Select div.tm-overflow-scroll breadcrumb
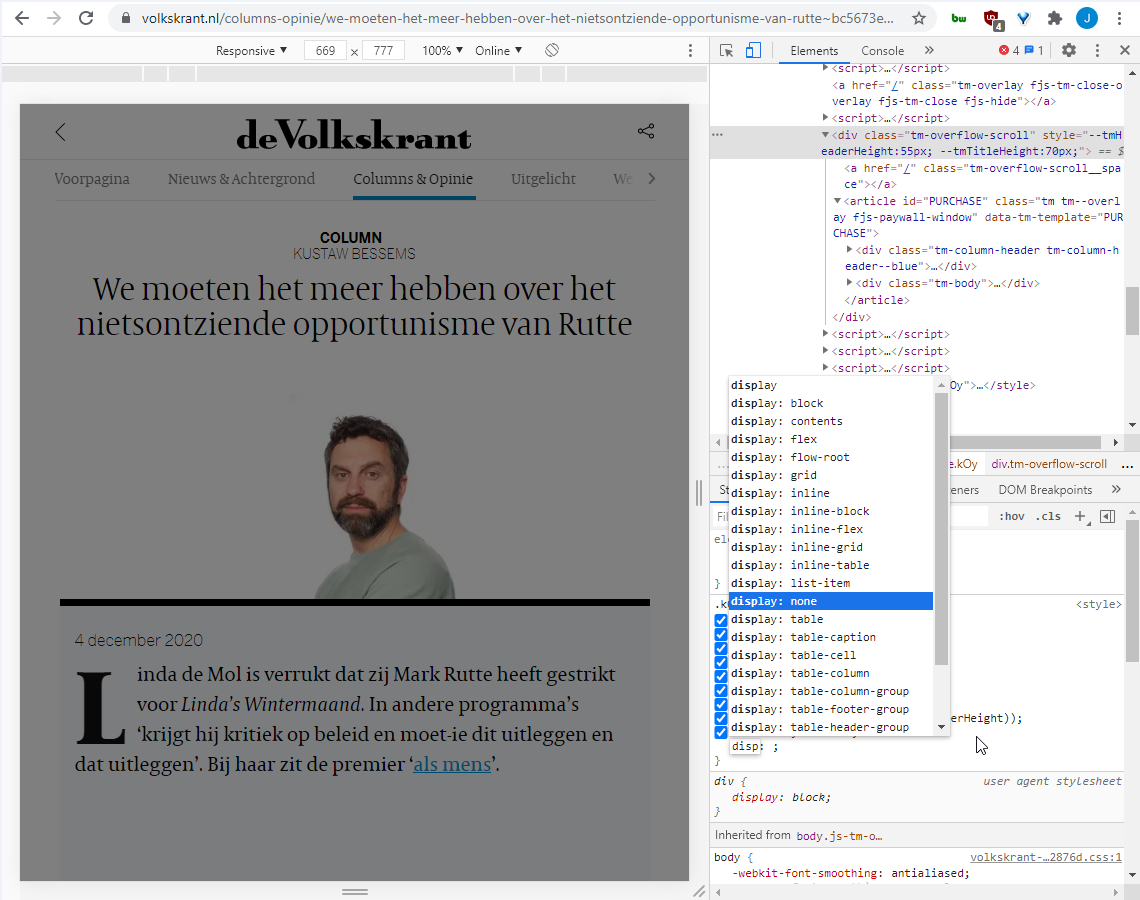The height and width of the screenshot is (900, 1140). click(x=1049, y=464)
